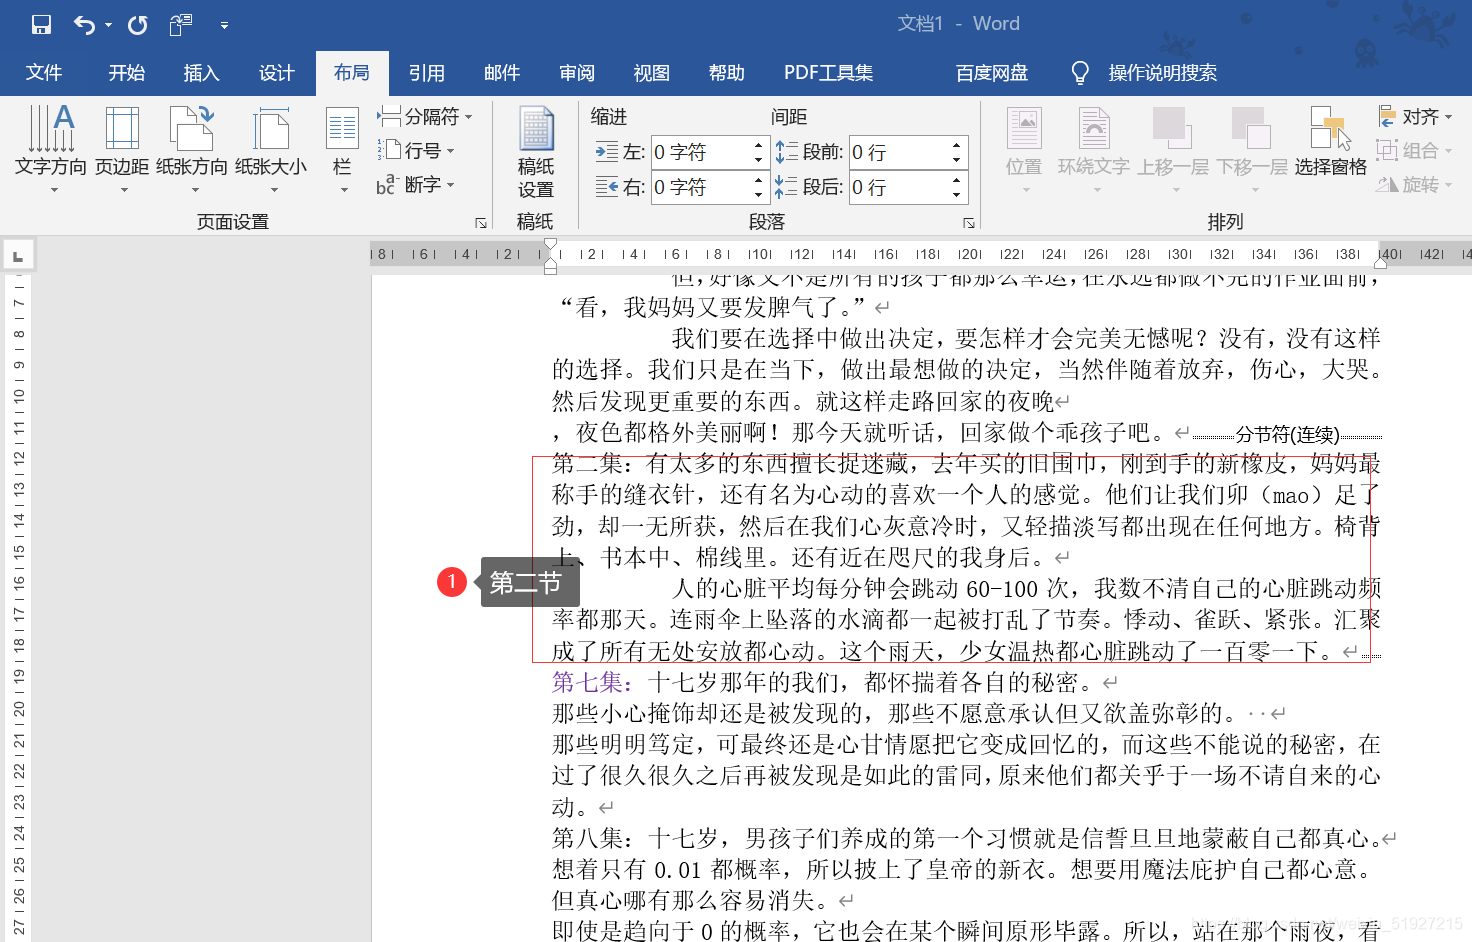Click 下移一层 send backward icon
Screen dimensions: 1472x942
[1252, 148]
